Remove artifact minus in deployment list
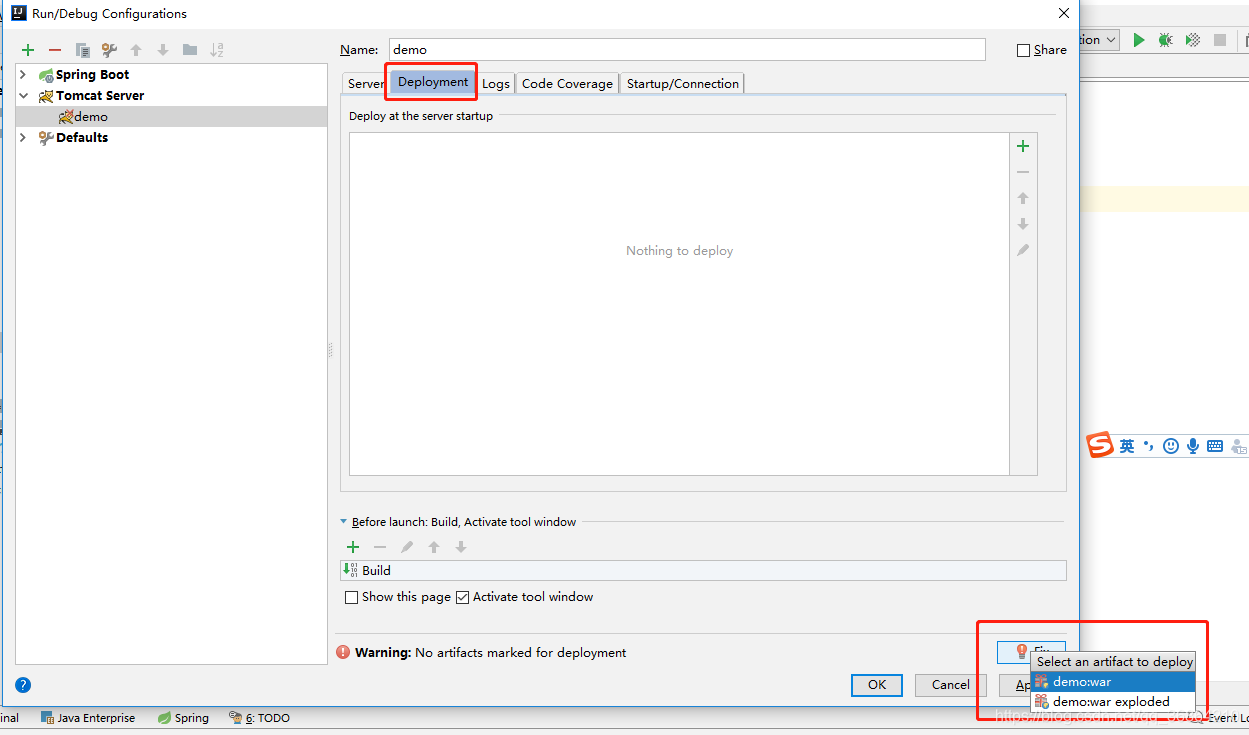This screenshot has height=735, width=1249. pyautogui.click(x=1023, y=172)
